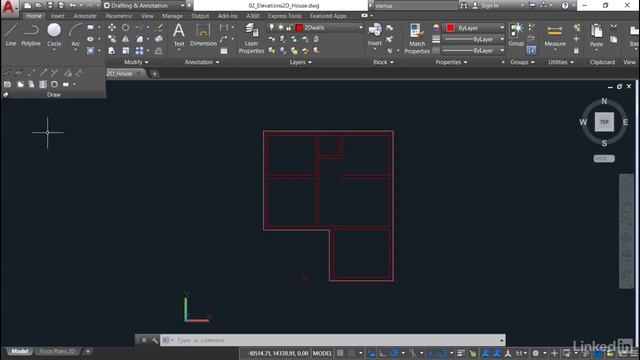This screenshot has height=360, width=640.
Task: Toggle polar tracking in status bar
Action: (x=394, y=353)
